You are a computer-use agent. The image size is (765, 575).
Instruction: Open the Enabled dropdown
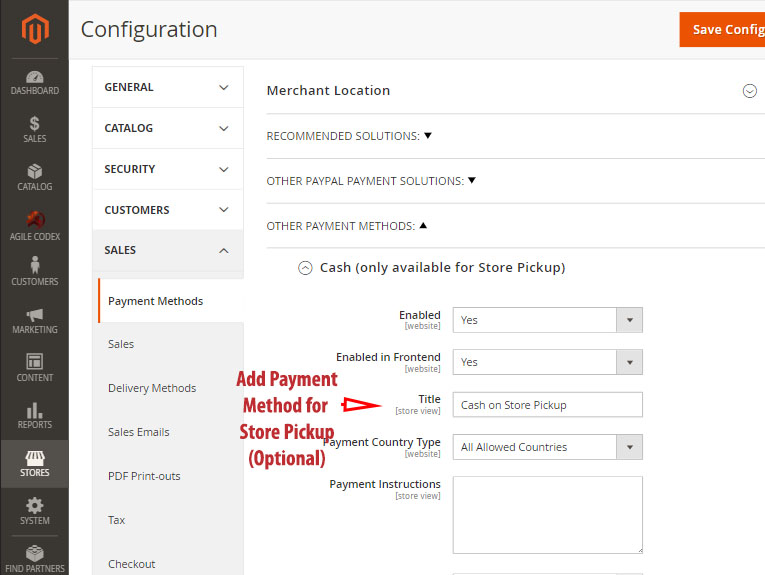point(547,320)
